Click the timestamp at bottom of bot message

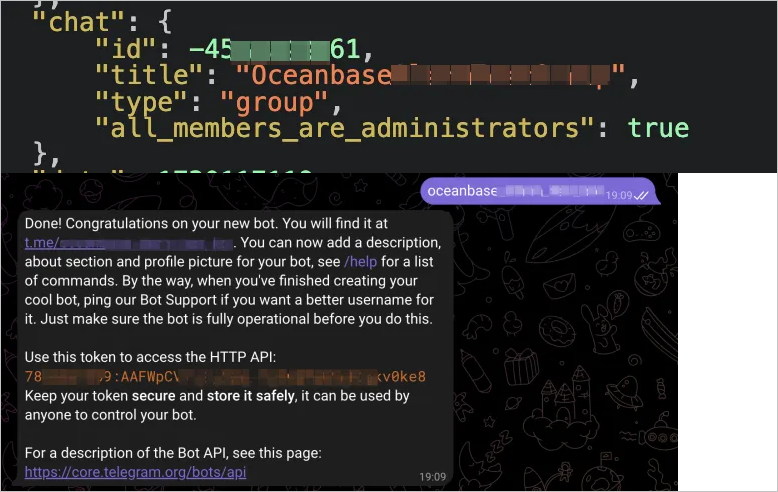pos(432,477)
